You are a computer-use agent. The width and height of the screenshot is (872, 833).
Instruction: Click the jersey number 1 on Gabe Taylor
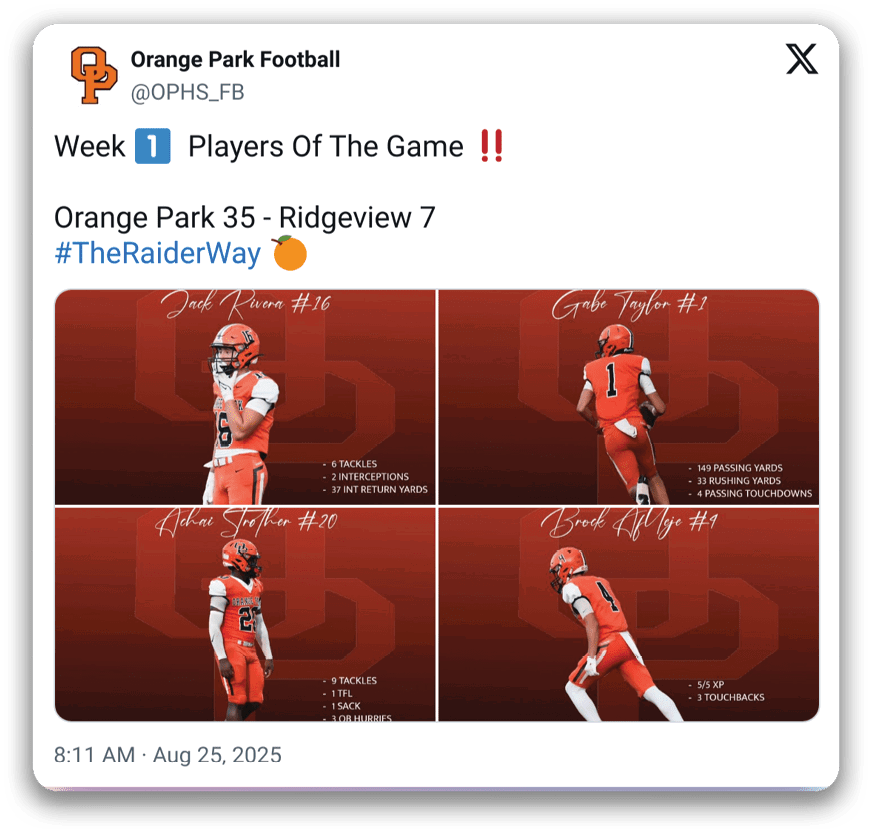pos(611,380)
